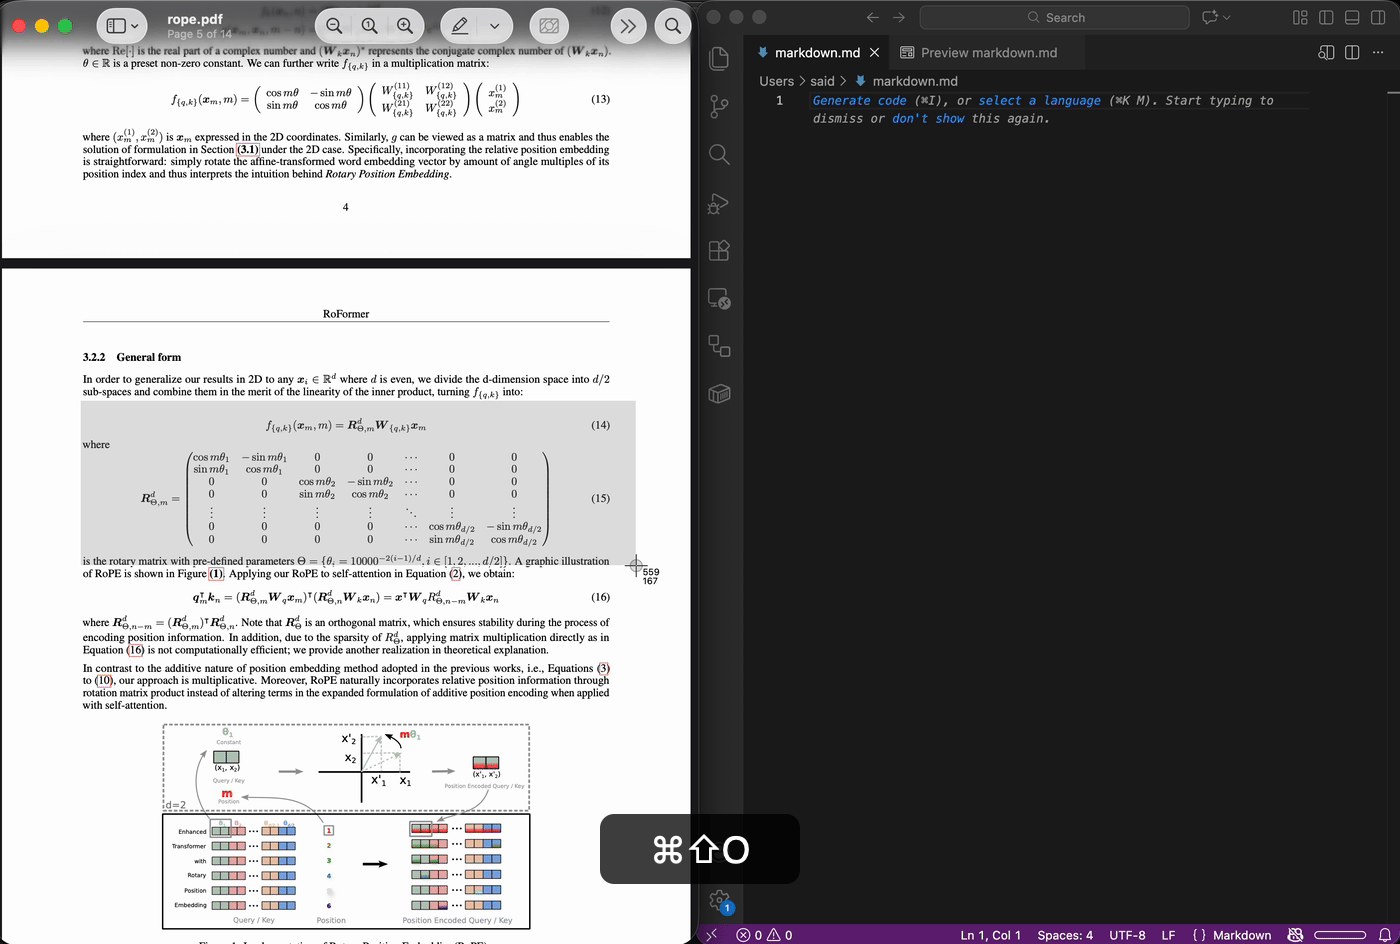Reset rope.pdf to actual size zoom
1400x944 pixels.
(x=370, y=26)
